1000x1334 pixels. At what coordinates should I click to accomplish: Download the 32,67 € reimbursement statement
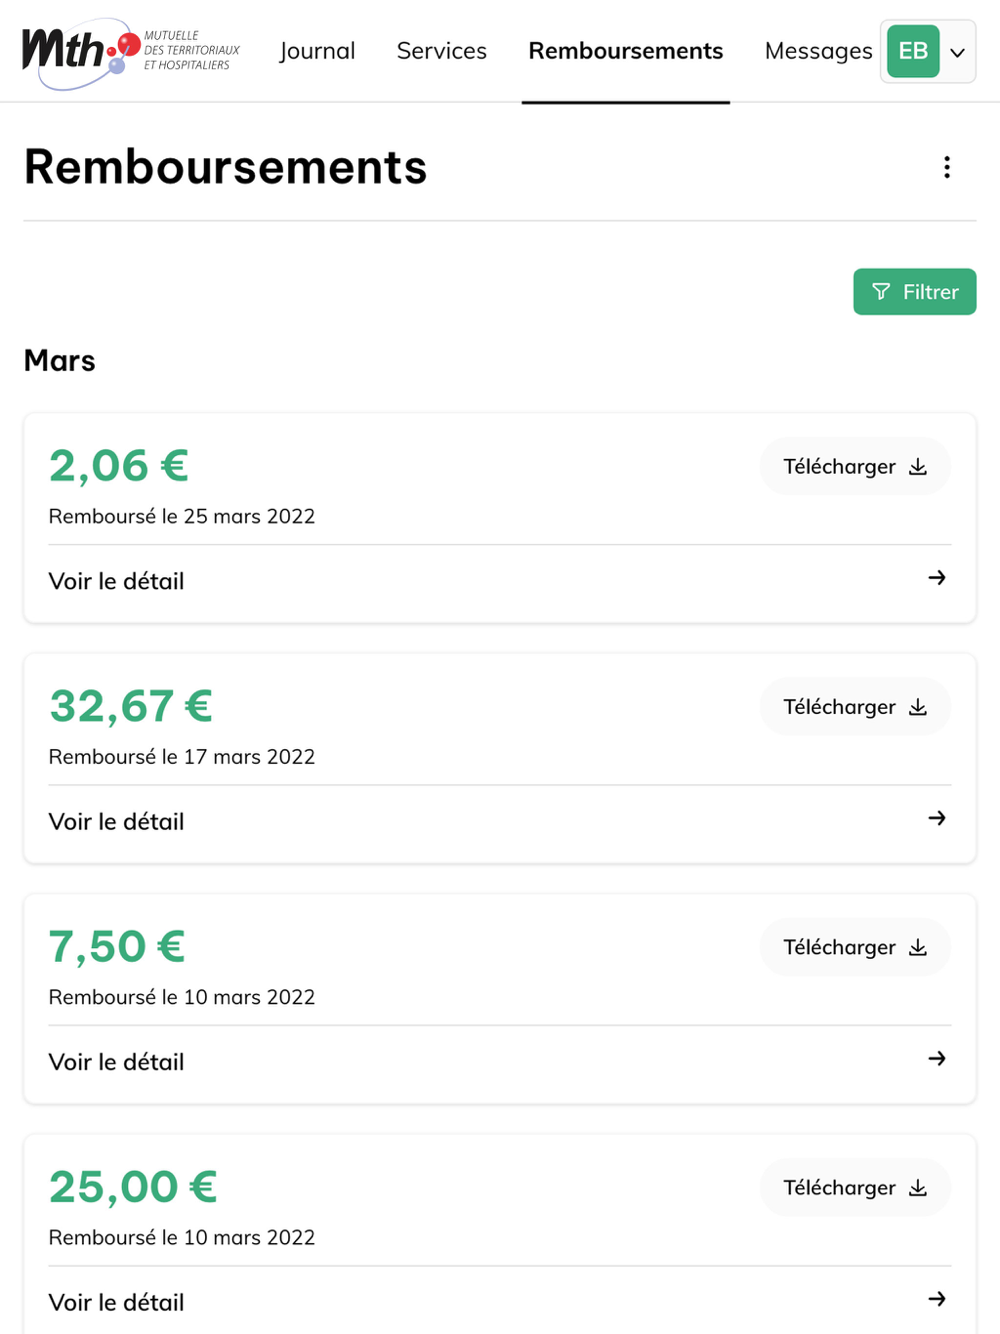(x=854, y=707)
